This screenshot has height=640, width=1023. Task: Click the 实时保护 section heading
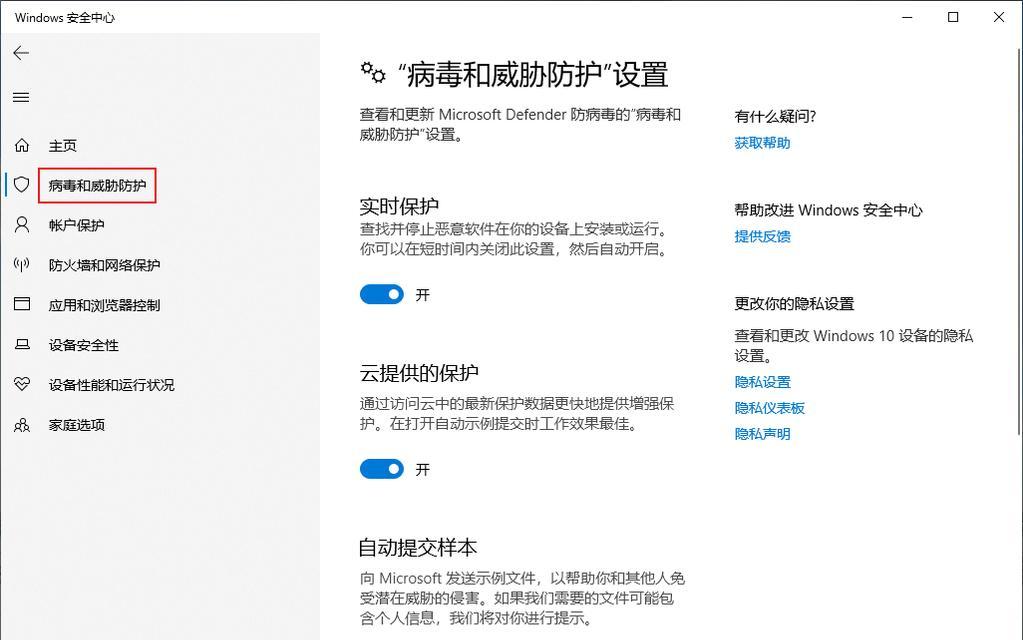[399, 206]
